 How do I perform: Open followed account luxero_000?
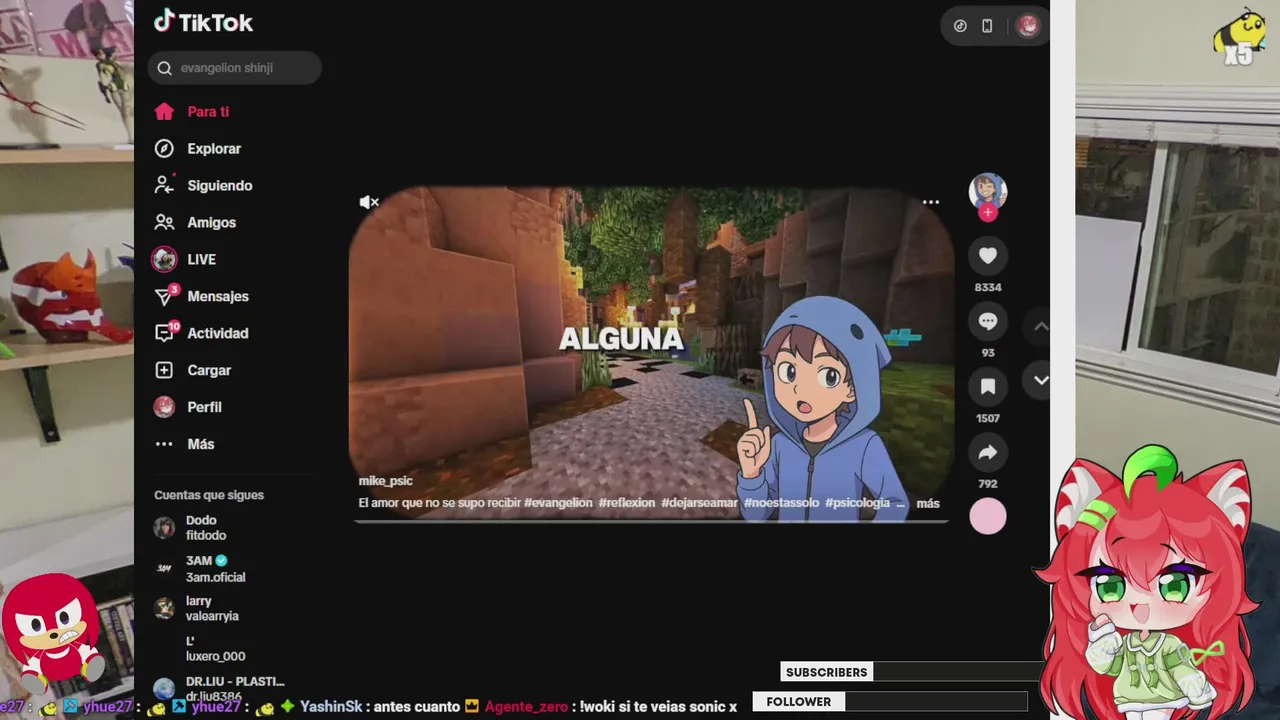(x=230, y=649)
